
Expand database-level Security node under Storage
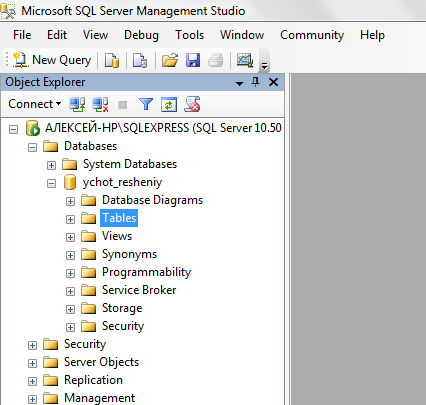70,327
